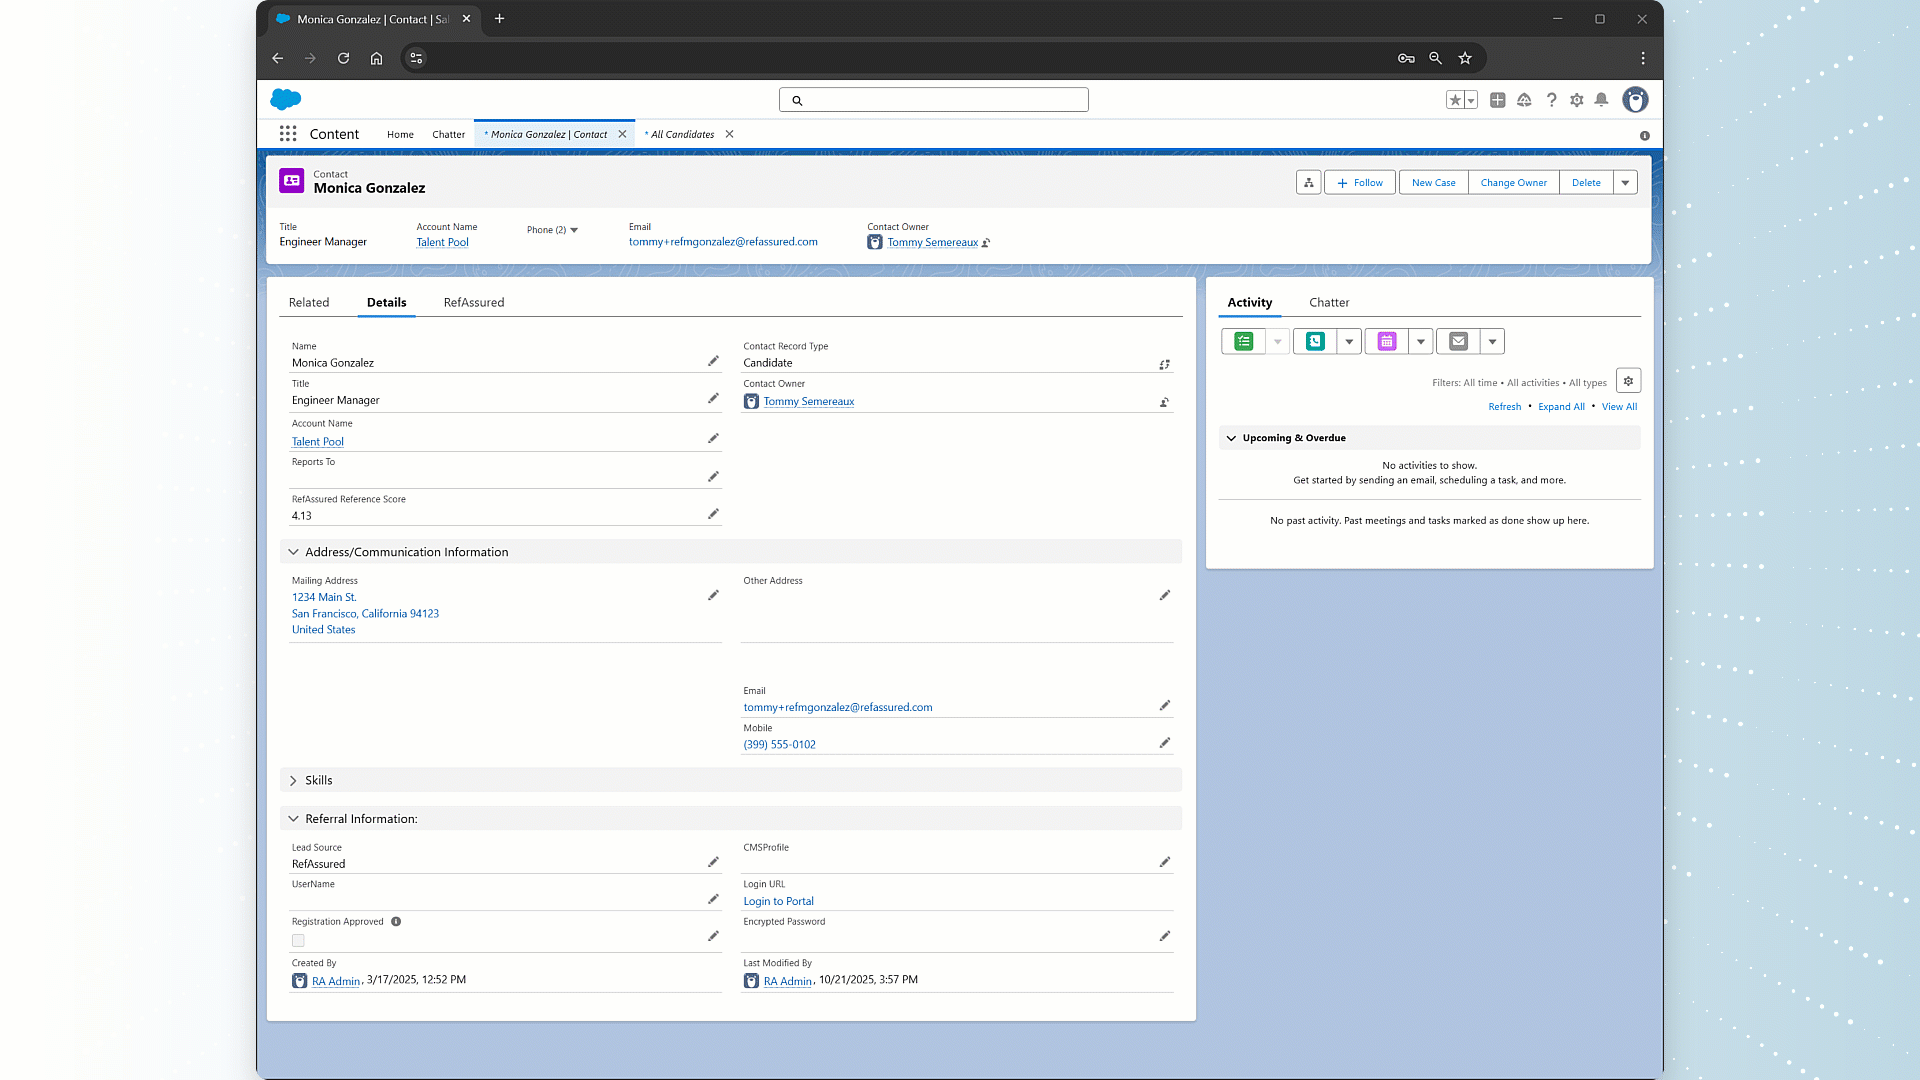
Task: Expand the Skills section
Action: tap(293, 781)
